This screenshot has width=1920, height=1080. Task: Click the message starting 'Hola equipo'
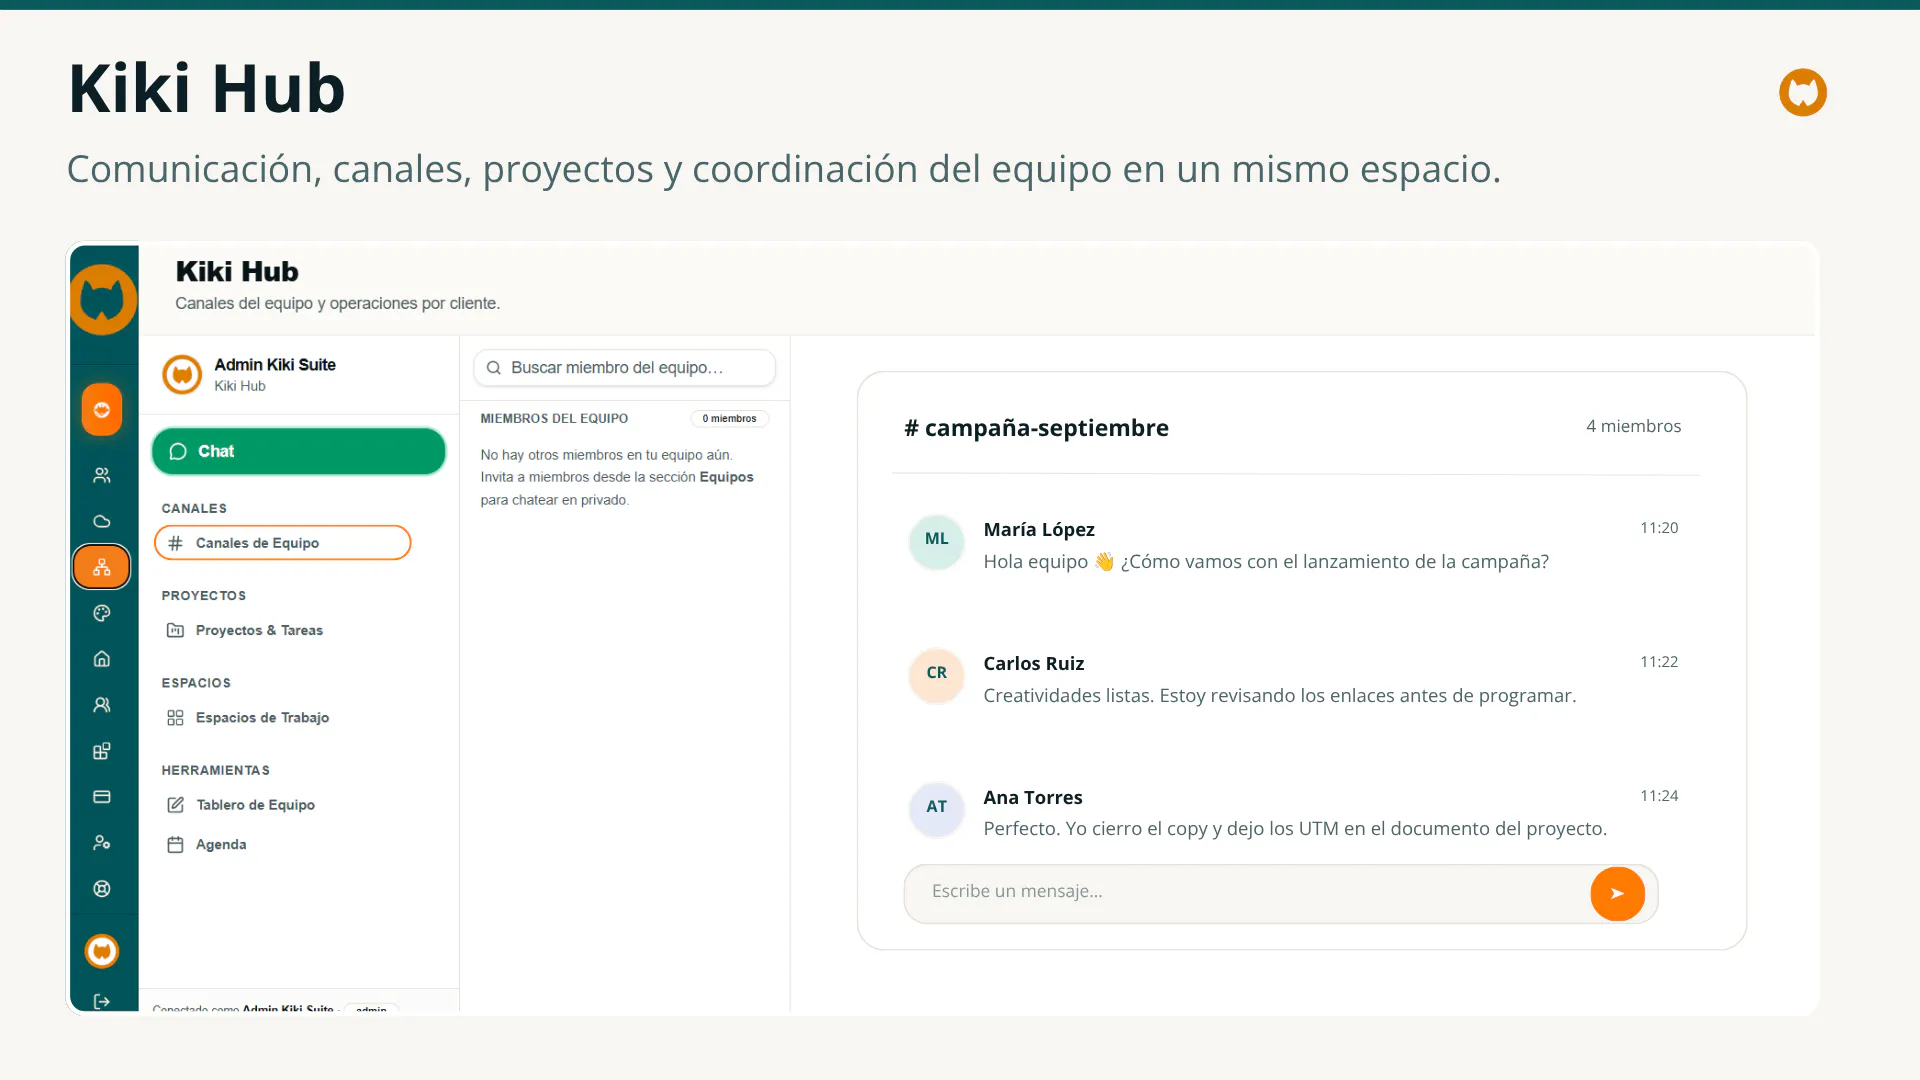pos(1266,562)
